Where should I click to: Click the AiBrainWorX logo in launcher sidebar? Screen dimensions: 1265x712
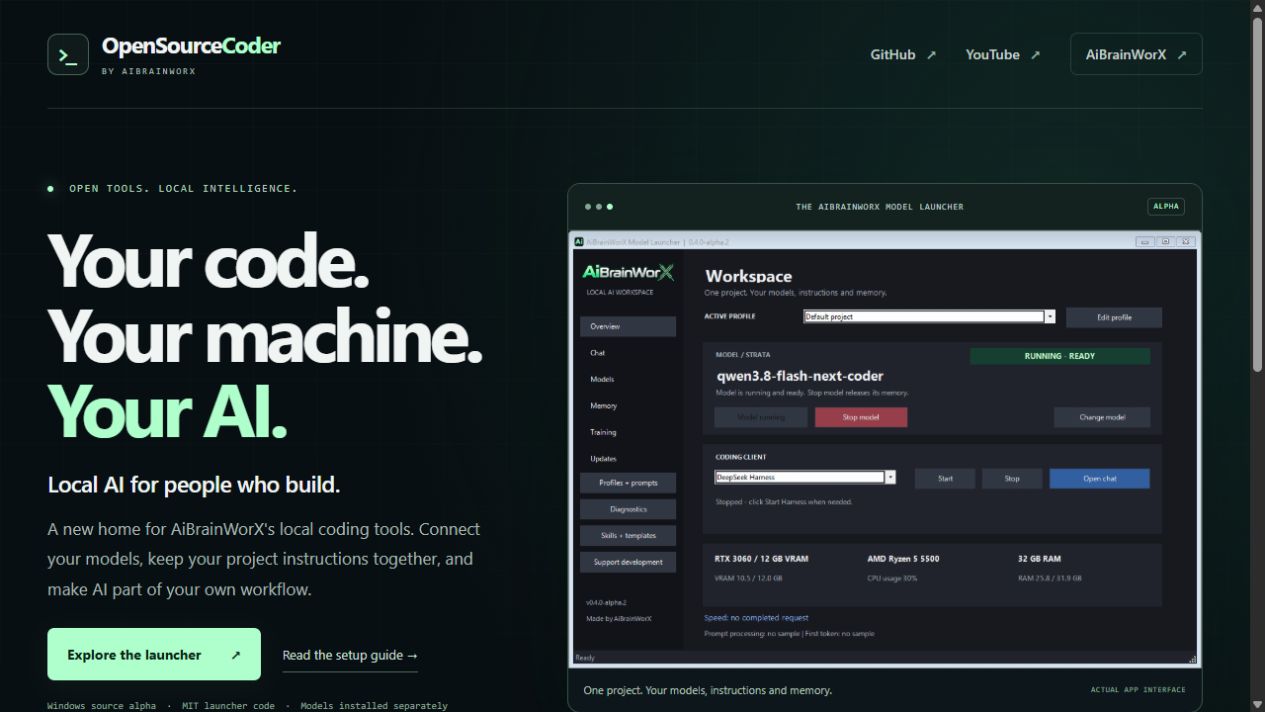628,272
